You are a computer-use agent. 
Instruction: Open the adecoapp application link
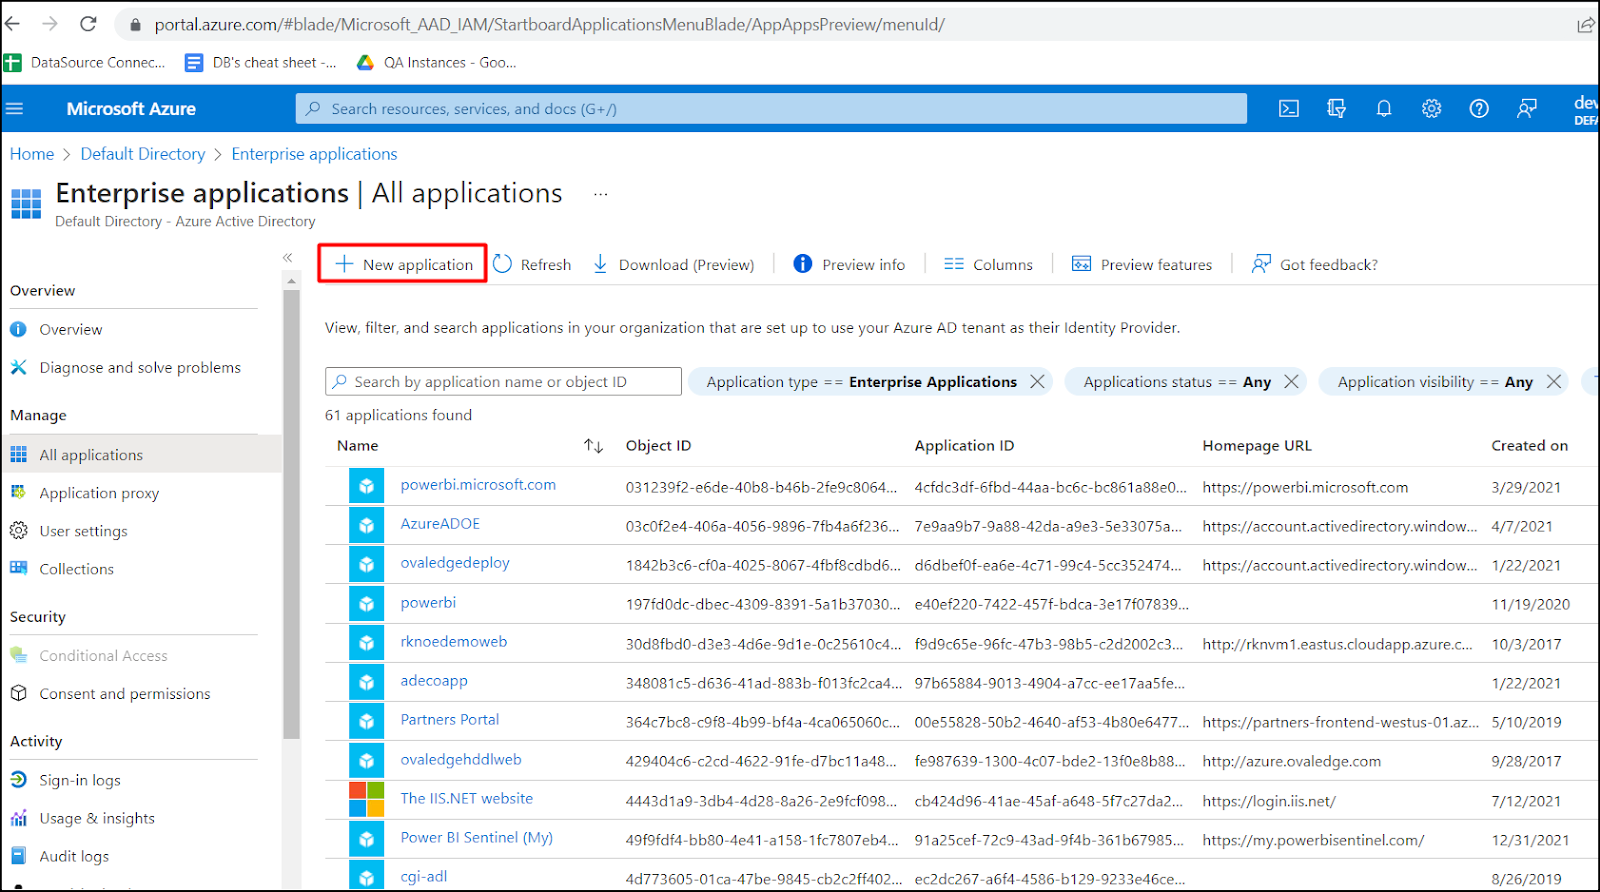click(434, 681)
